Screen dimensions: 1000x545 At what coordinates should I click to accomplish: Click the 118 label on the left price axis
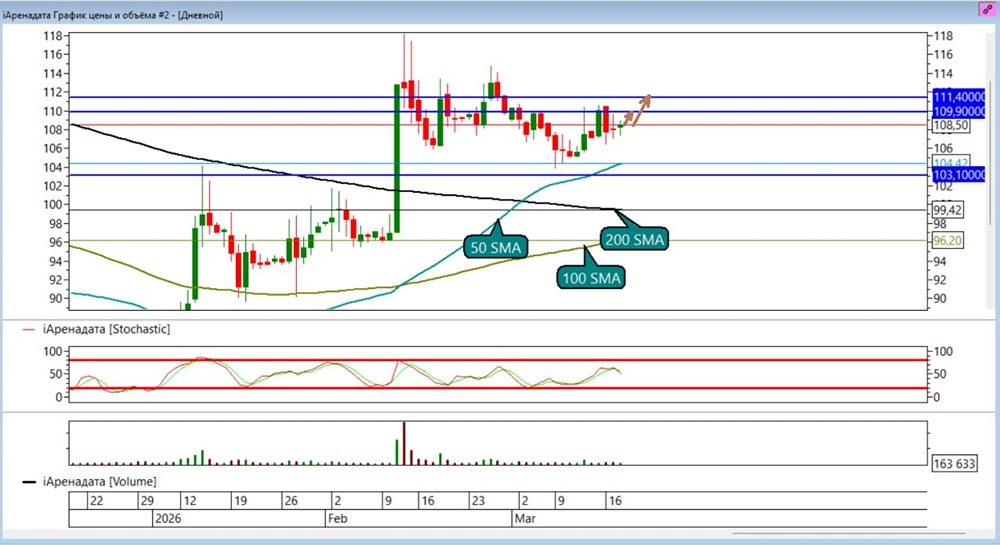pos(53,36)
